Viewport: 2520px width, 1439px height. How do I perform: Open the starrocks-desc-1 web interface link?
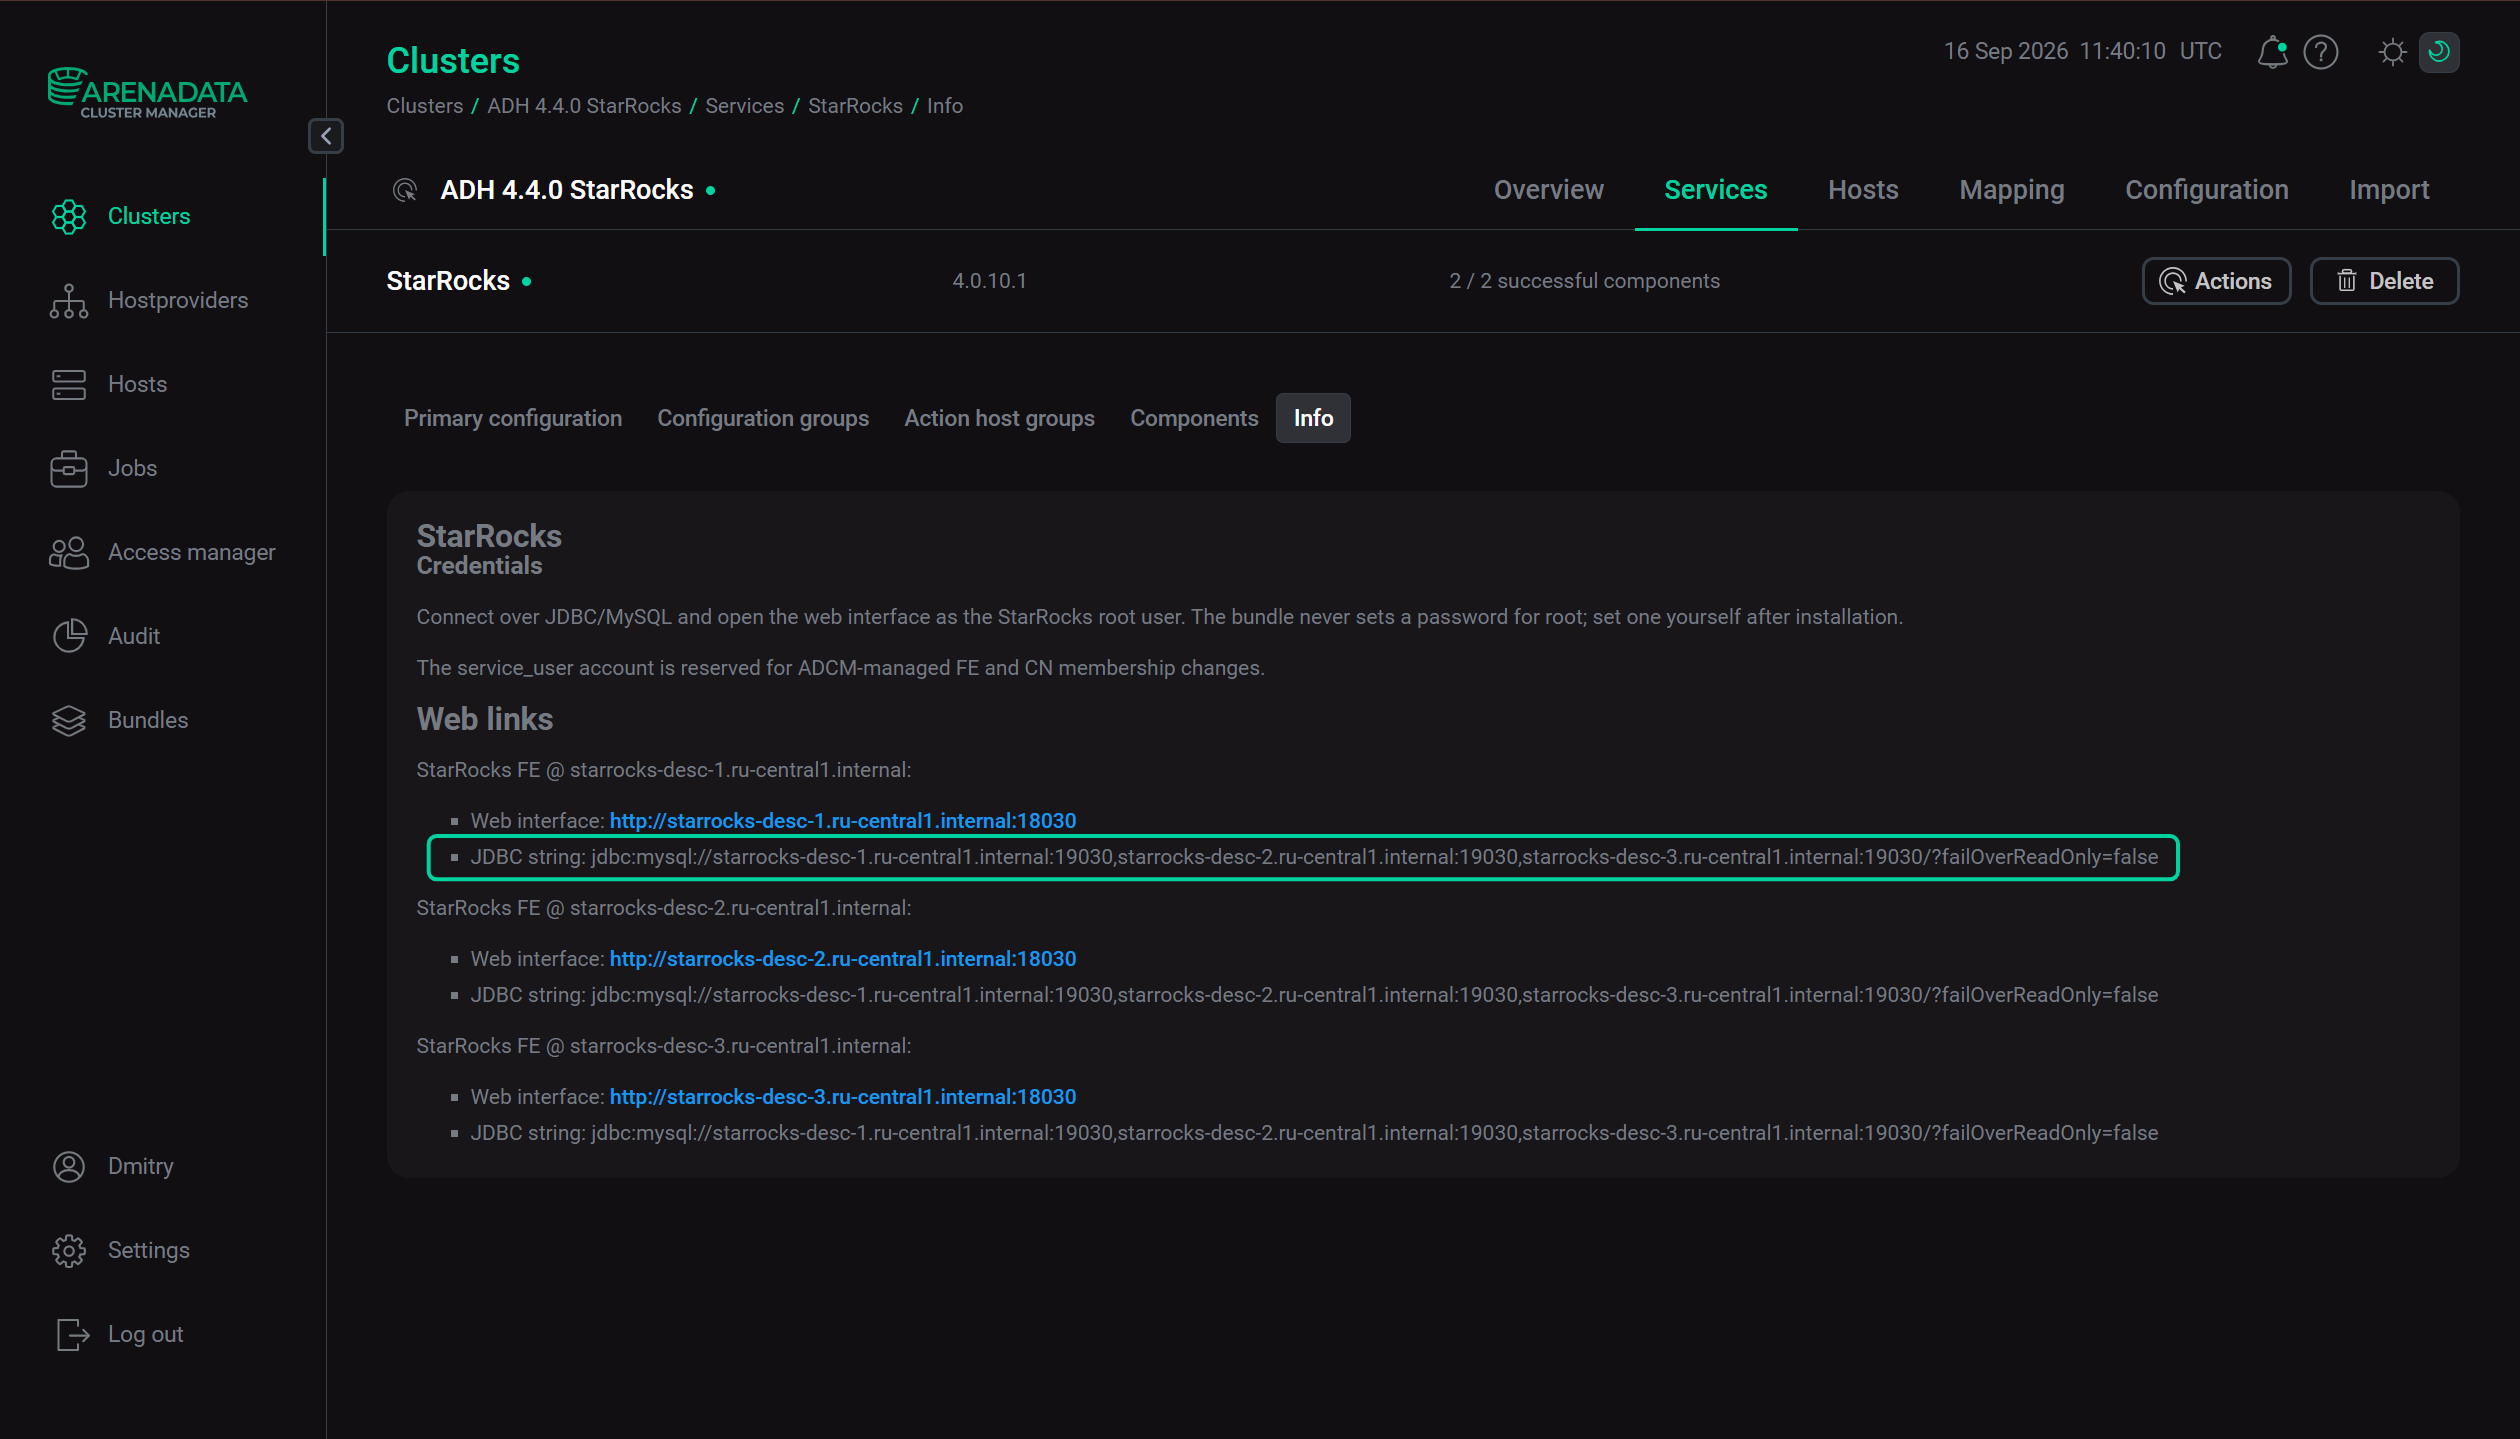pos(843,821)
